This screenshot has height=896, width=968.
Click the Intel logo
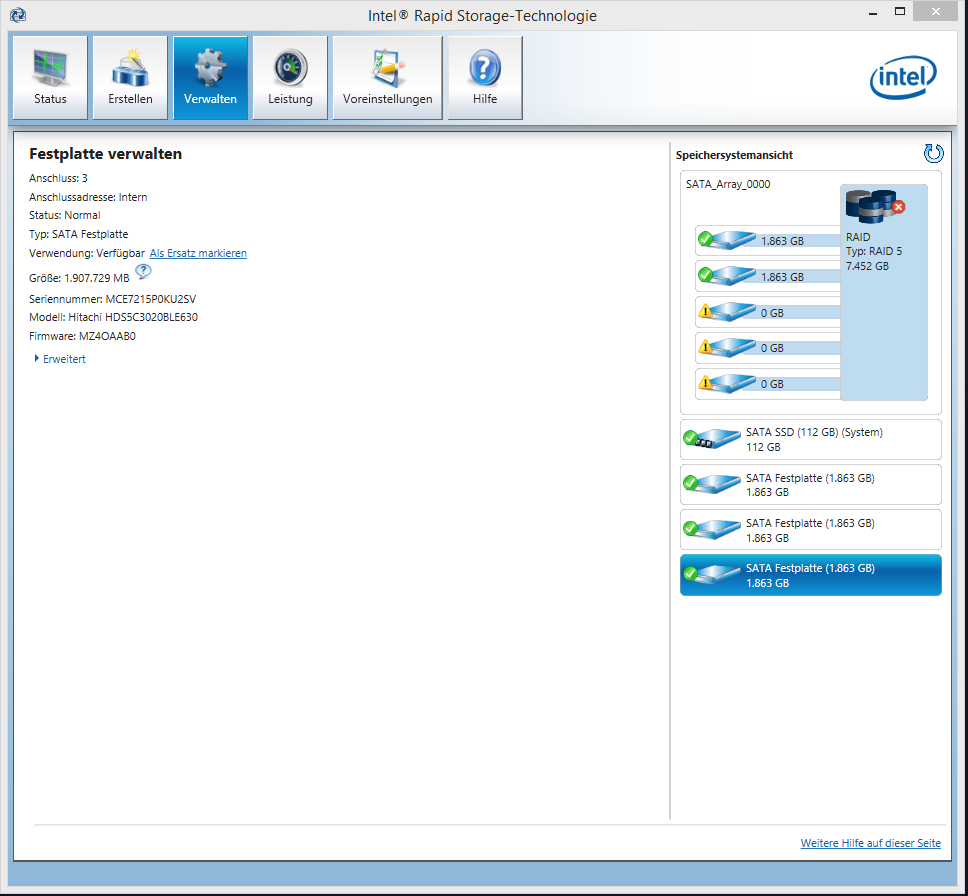coord(903,78)
